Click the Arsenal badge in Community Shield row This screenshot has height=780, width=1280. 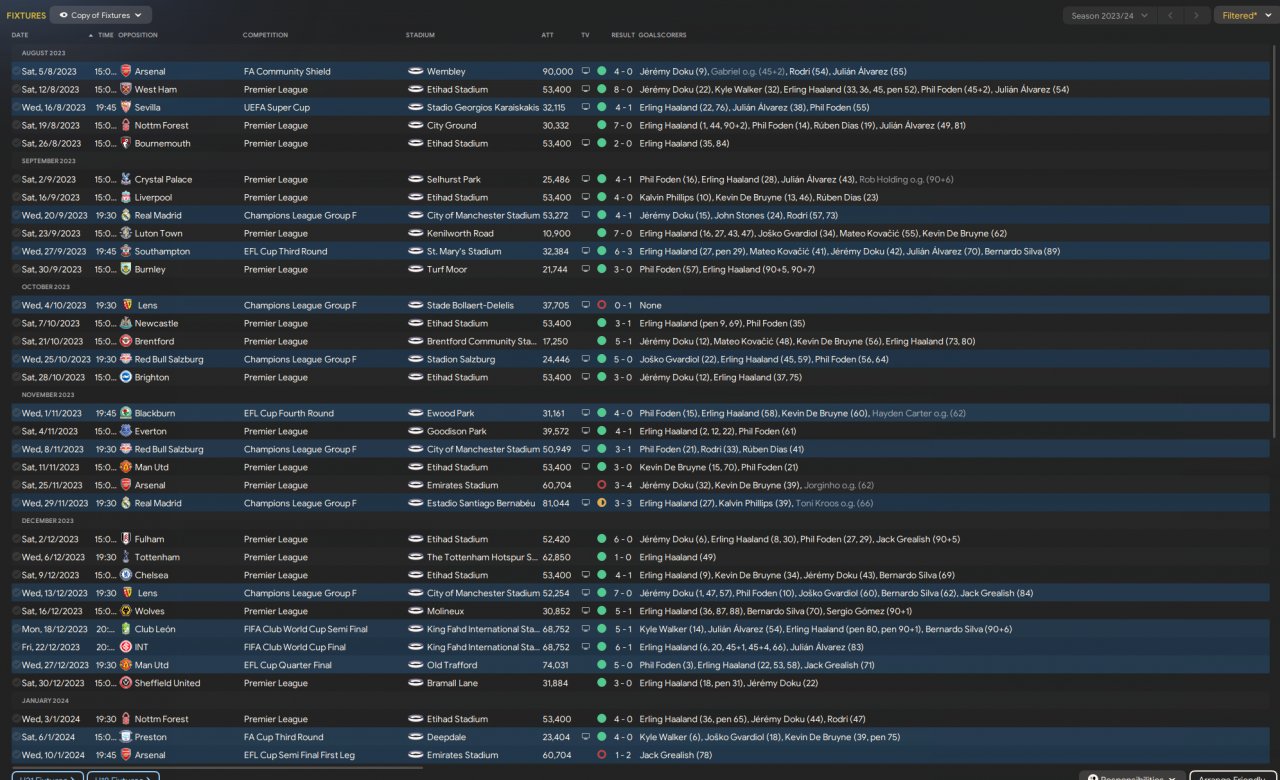(125, 71)
